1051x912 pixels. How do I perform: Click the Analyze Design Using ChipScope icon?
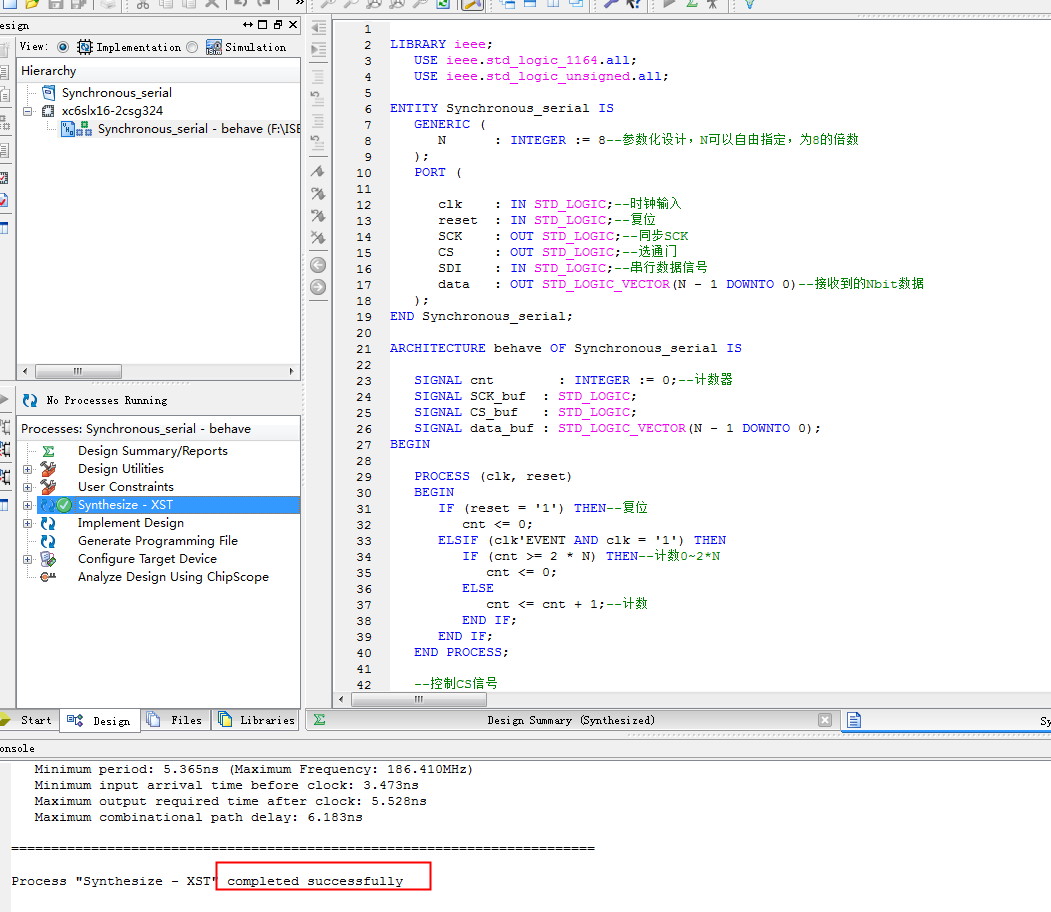coord(48,577)
